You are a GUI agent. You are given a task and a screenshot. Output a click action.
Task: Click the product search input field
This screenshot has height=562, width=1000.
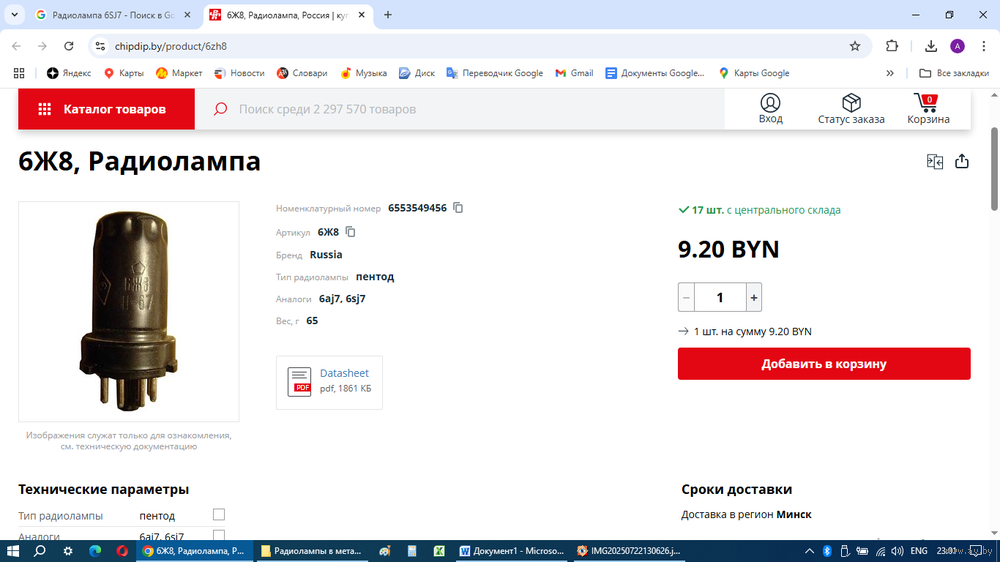[470, 109]
